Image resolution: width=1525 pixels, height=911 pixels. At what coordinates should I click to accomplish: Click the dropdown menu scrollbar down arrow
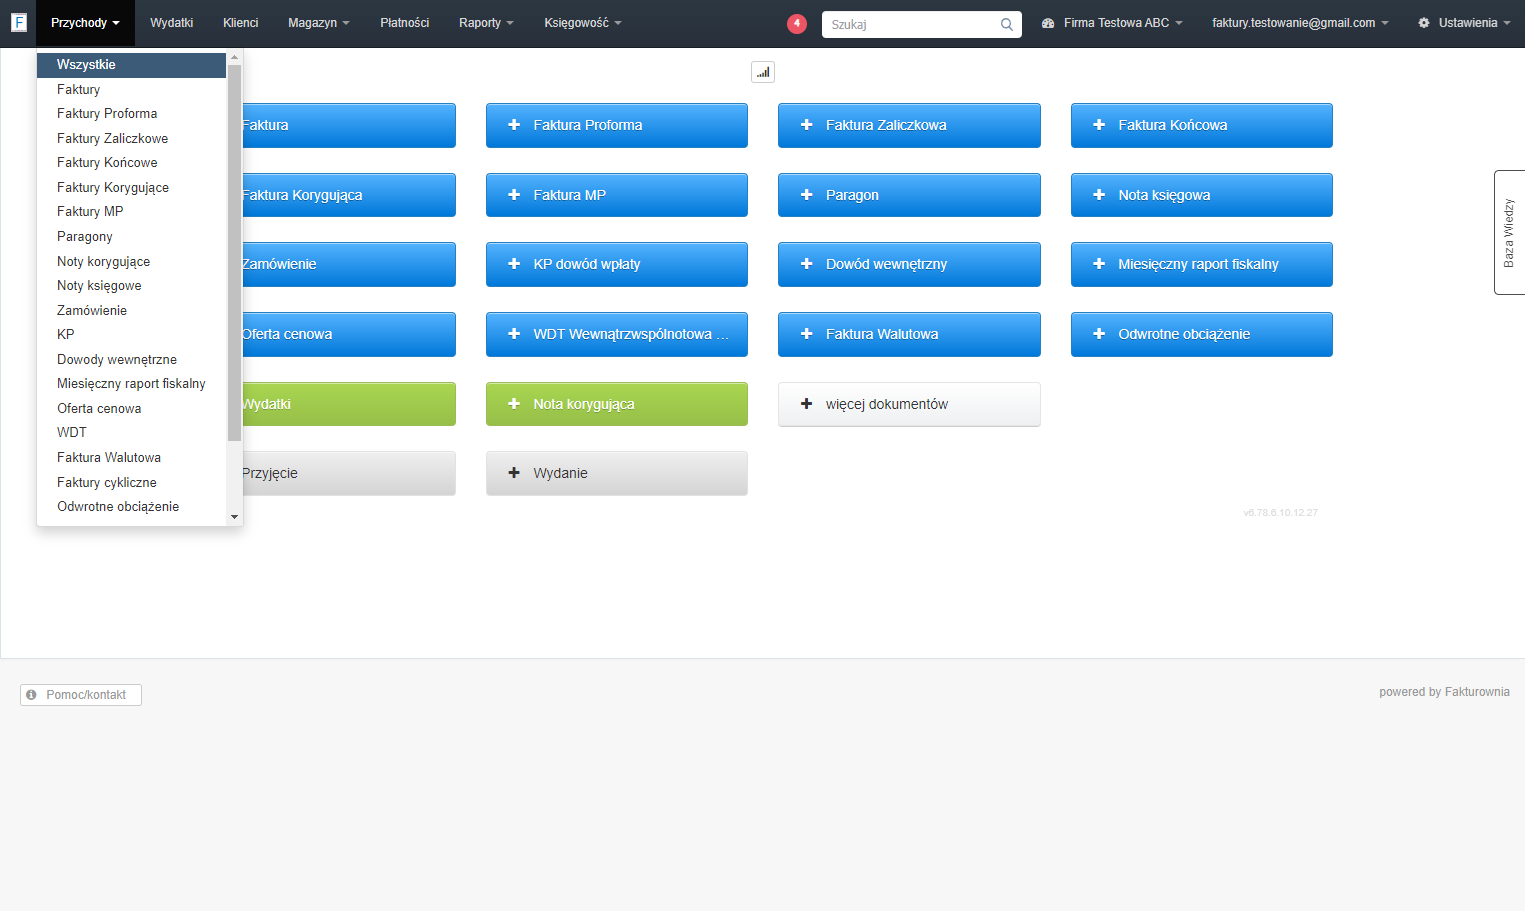click(x=234, y=517)
